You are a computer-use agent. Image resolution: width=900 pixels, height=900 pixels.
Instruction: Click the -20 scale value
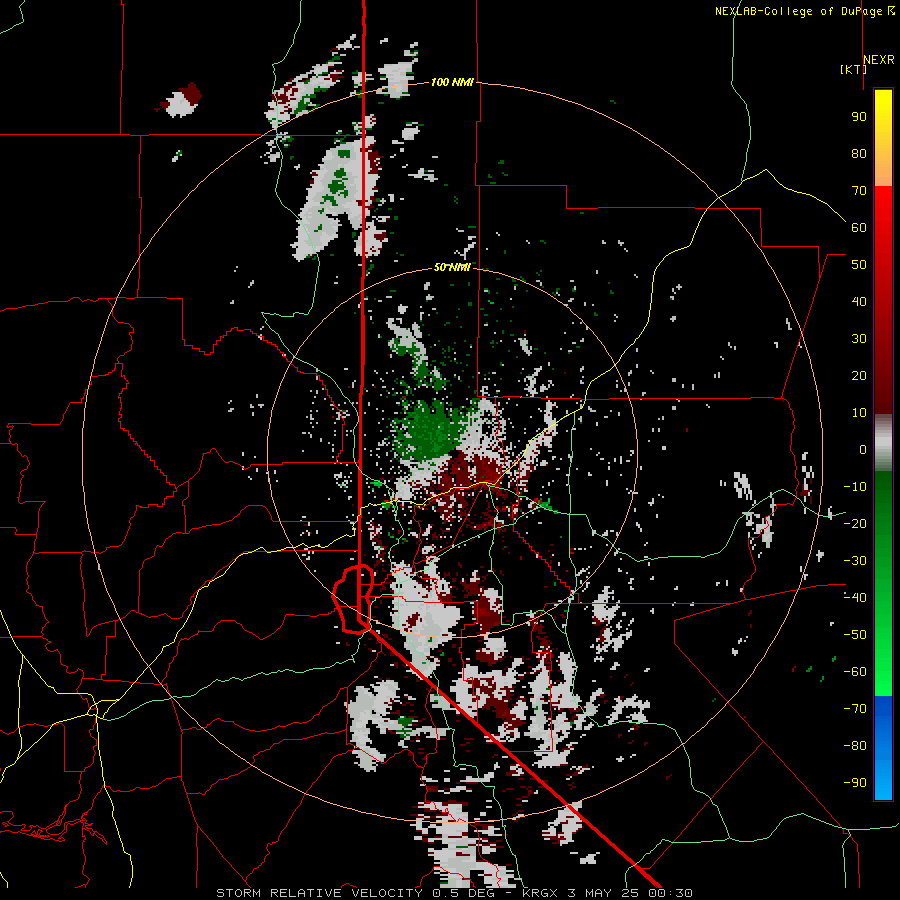[855, 523]
